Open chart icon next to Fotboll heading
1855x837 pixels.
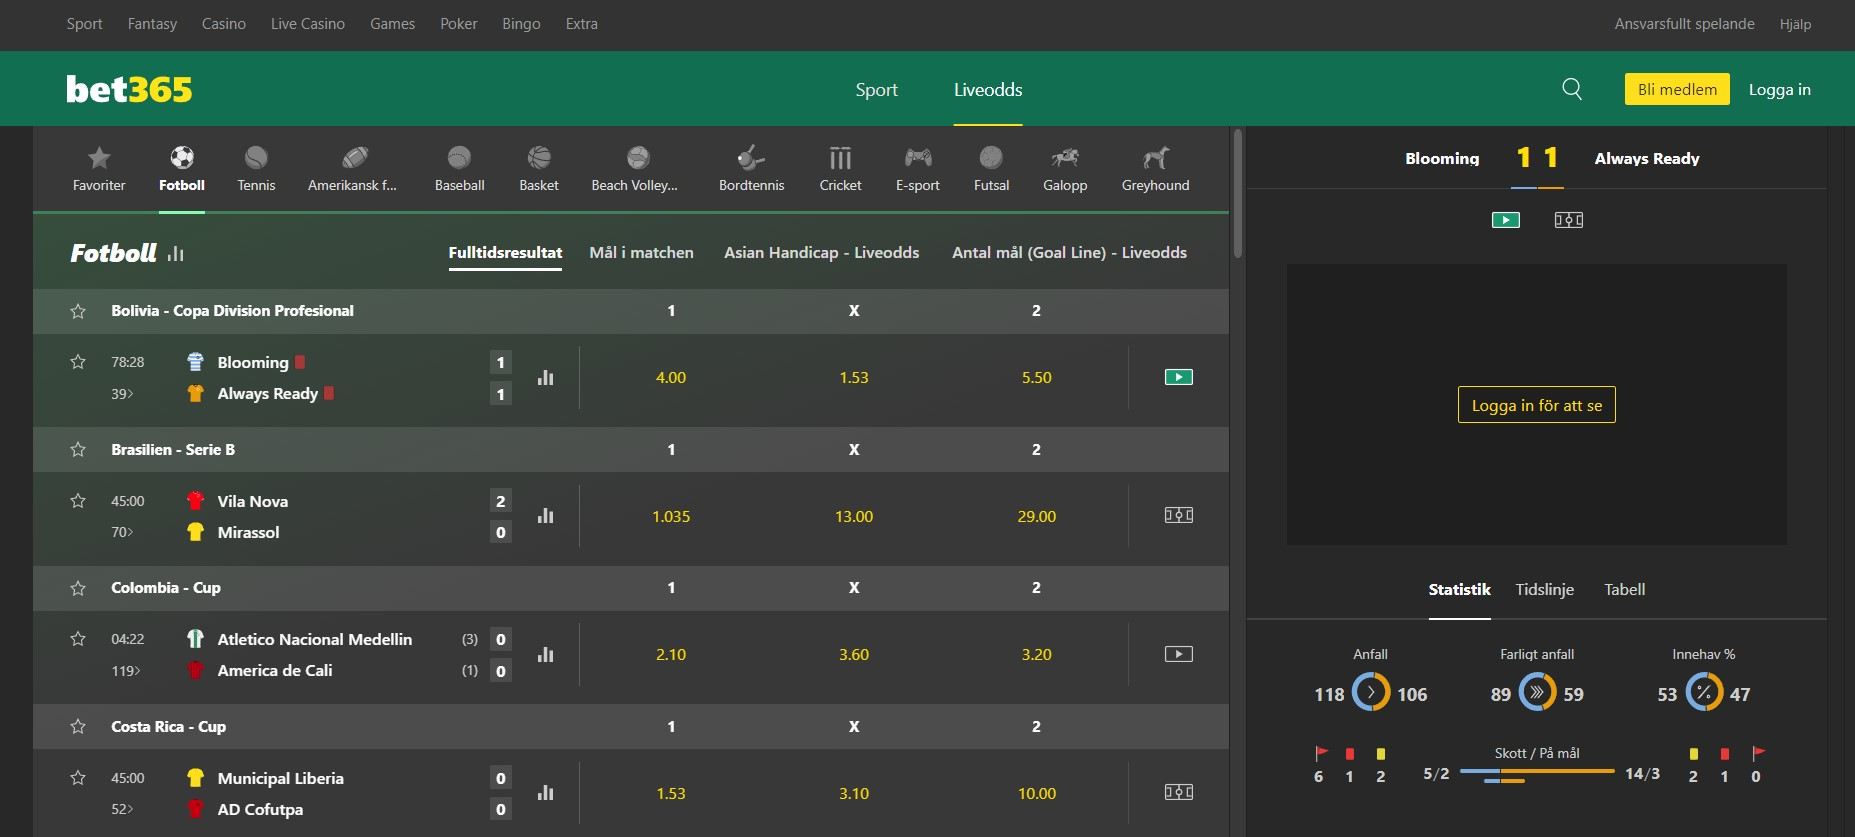click(x=176, y=254)
